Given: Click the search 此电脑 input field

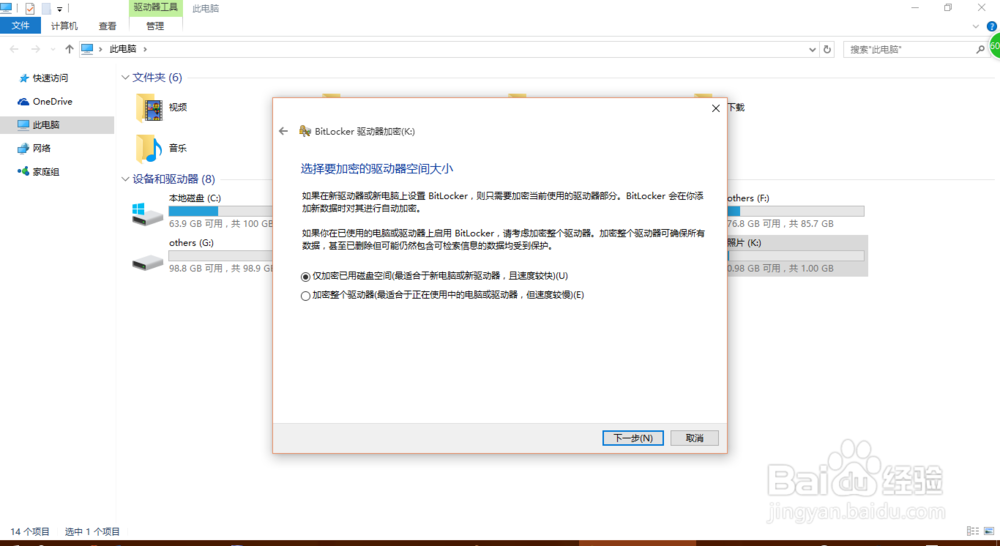Looking at the screenshot, I should click(910, 49).
